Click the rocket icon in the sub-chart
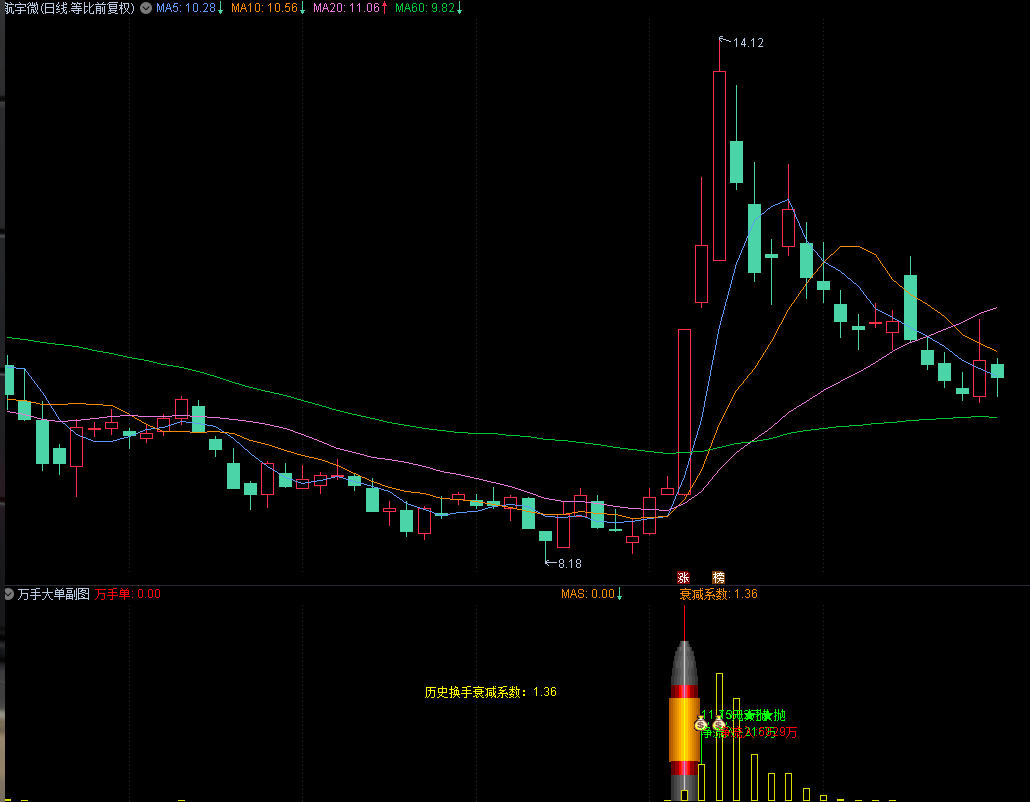The image size is (1030, 802). pos(684,715)
